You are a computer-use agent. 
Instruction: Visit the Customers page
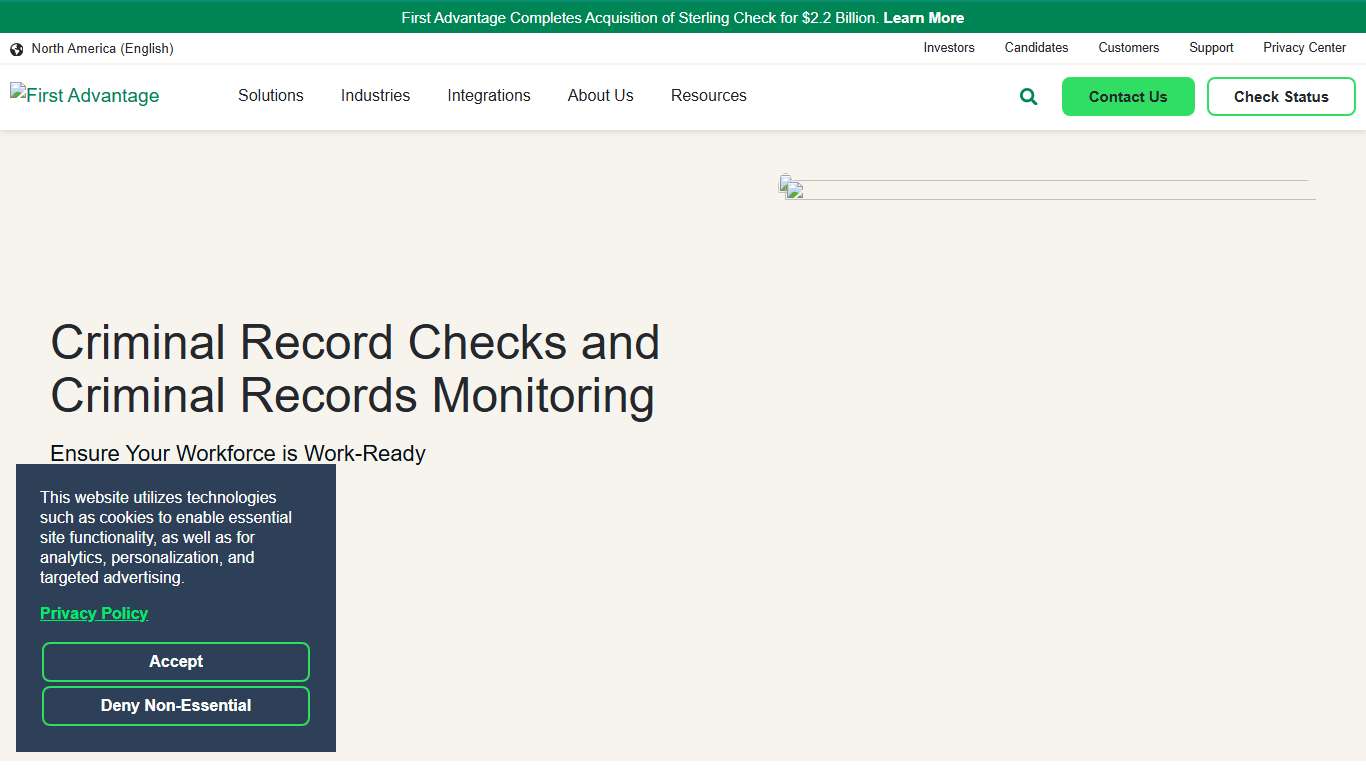1128,48
